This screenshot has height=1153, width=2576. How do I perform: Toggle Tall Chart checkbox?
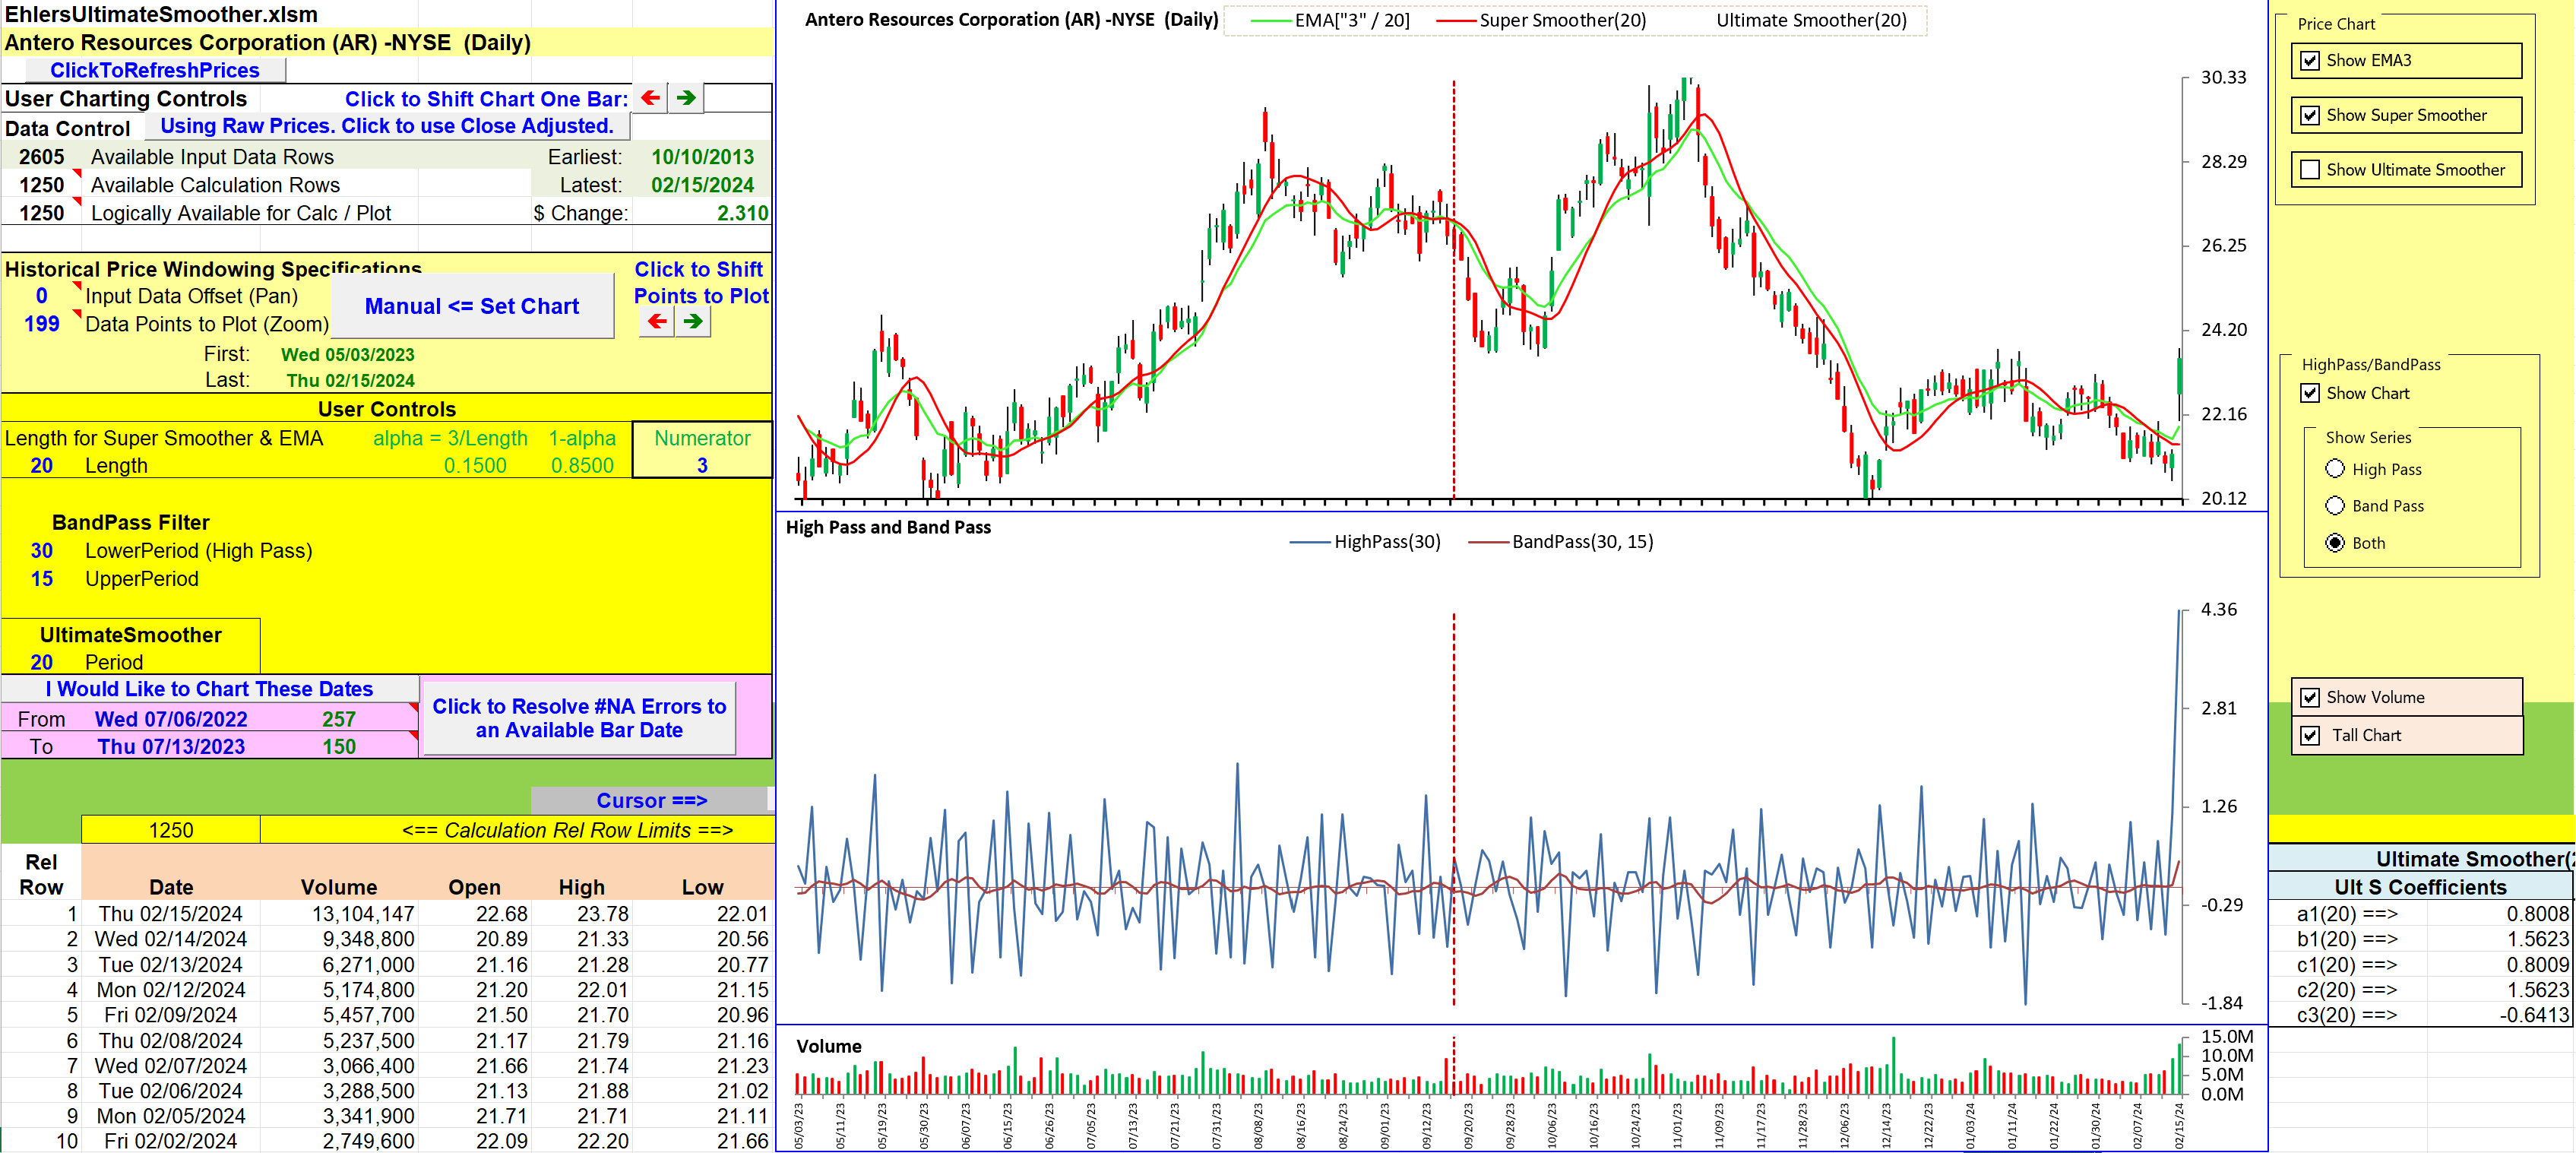(x=2310, y=736)
